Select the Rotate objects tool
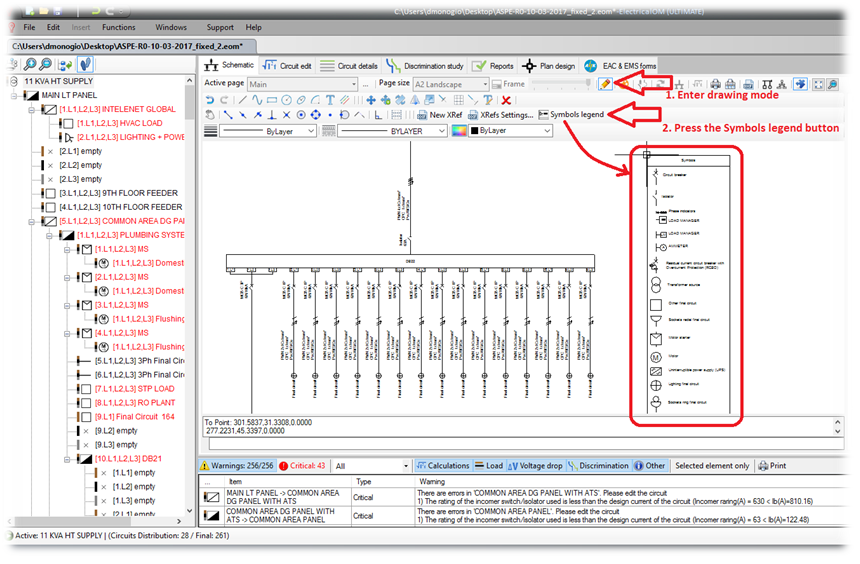This screenshot has width=860, height=564. click(x=400, y=100)
